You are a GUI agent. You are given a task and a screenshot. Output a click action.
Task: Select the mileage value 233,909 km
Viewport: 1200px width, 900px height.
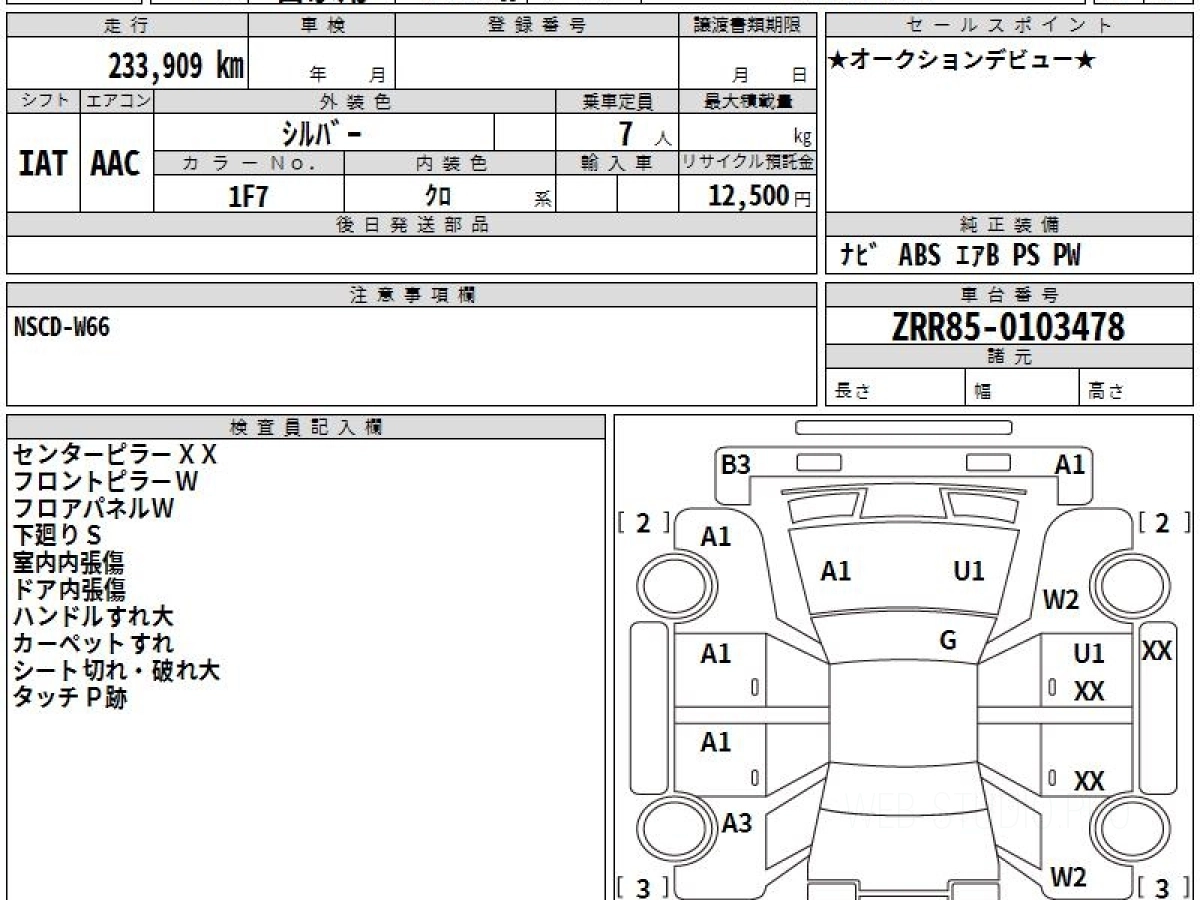pyautogui.click(x=175, y=66)
